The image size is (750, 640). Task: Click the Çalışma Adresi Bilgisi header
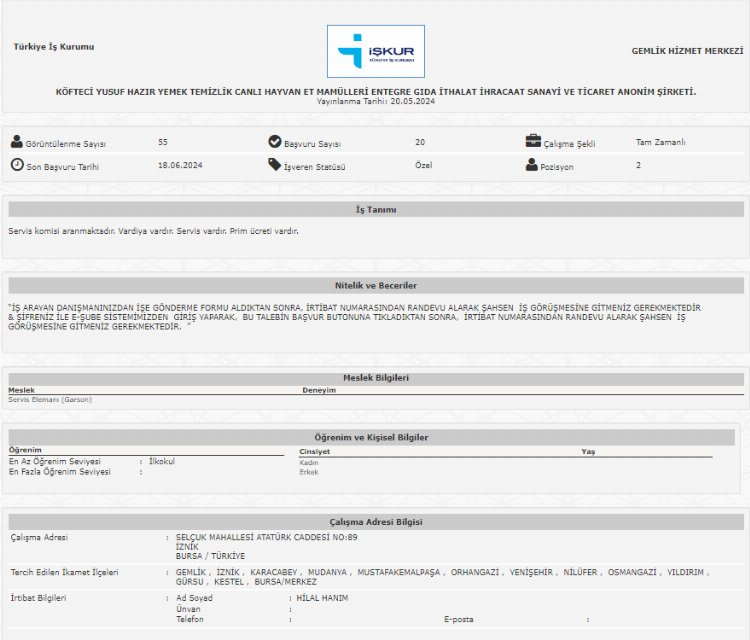376,522
